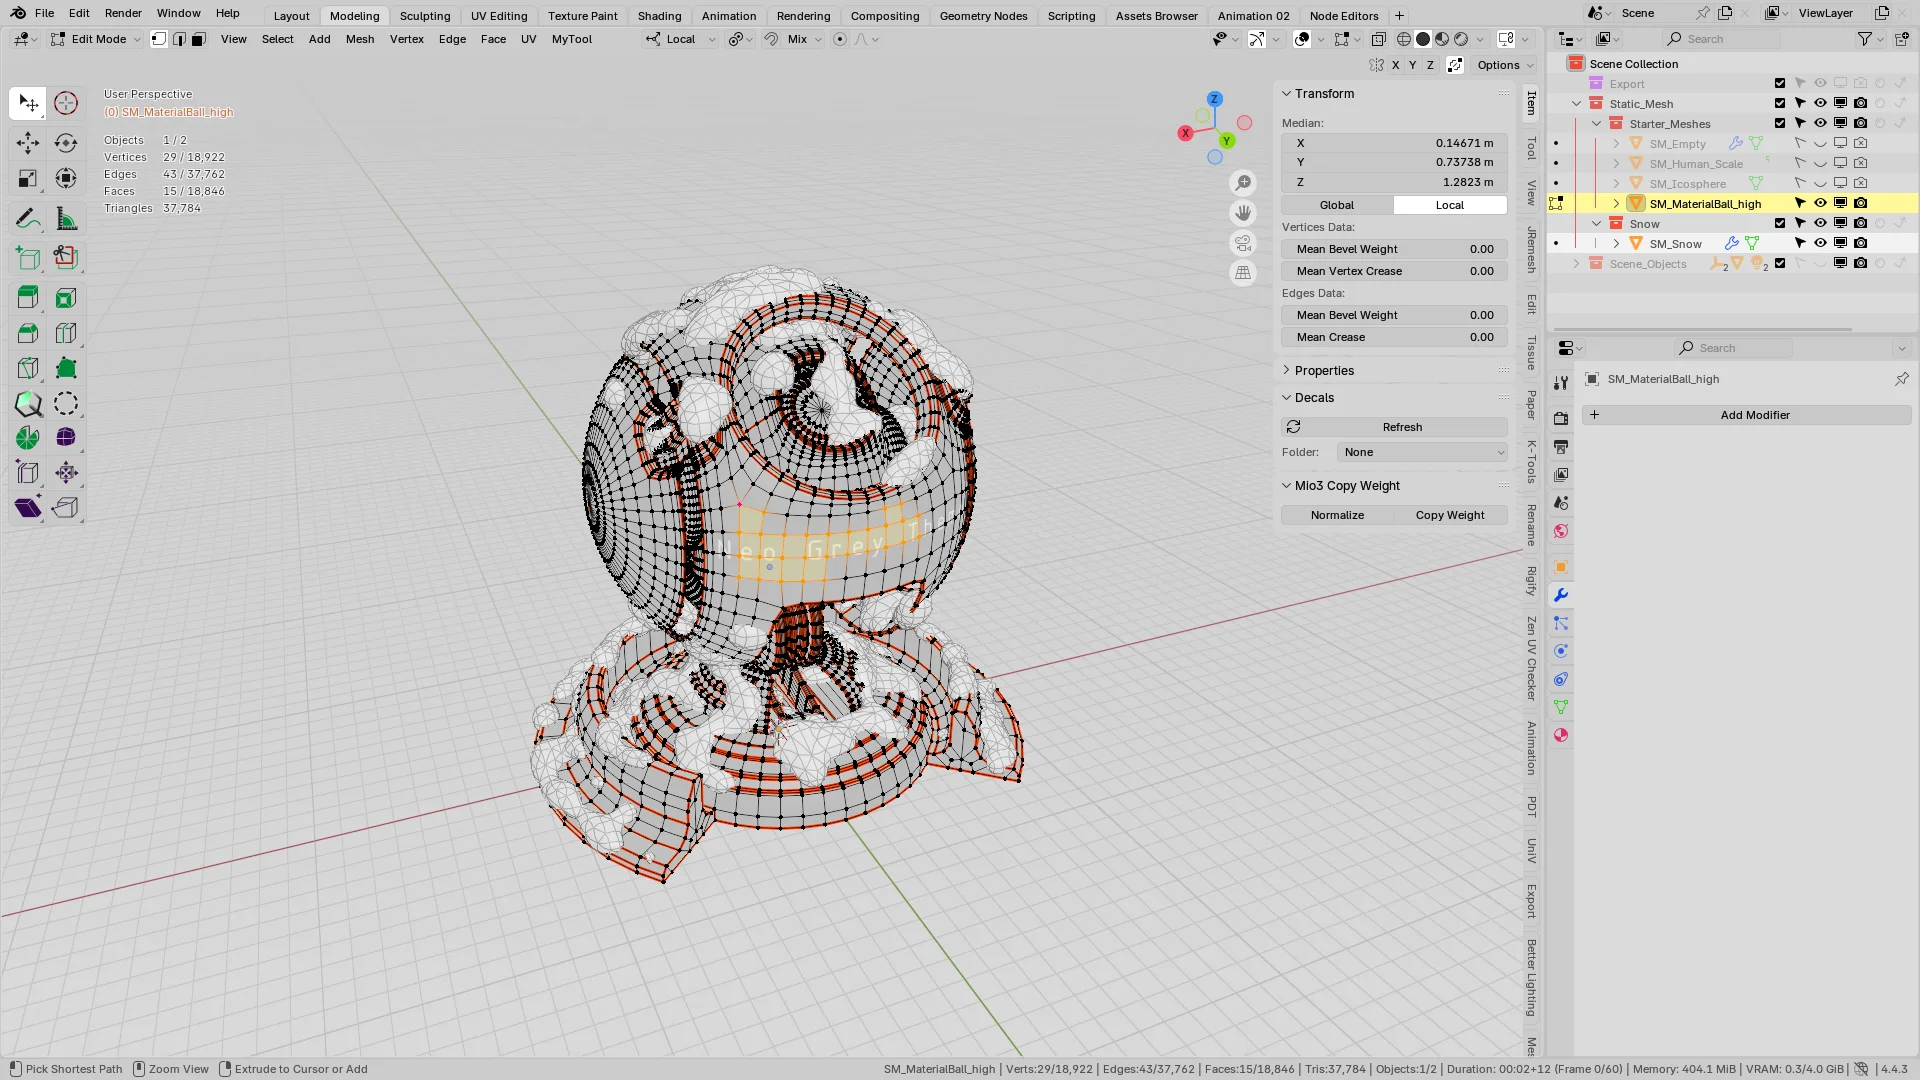Click the Mean Crease edges slider
This screenshot has width=1920, height=1080.
pos(1395,337)
